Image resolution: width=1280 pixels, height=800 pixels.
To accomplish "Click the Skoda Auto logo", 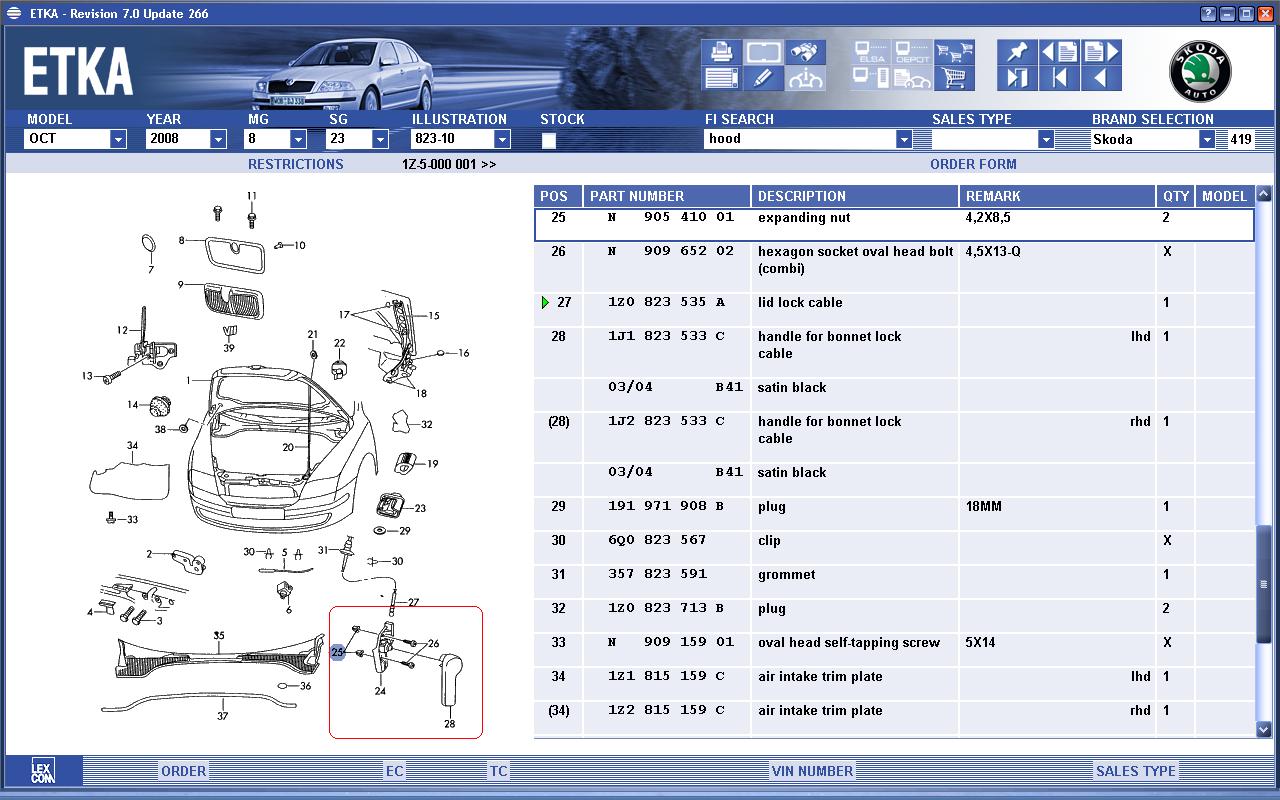I will [1200, 72].
